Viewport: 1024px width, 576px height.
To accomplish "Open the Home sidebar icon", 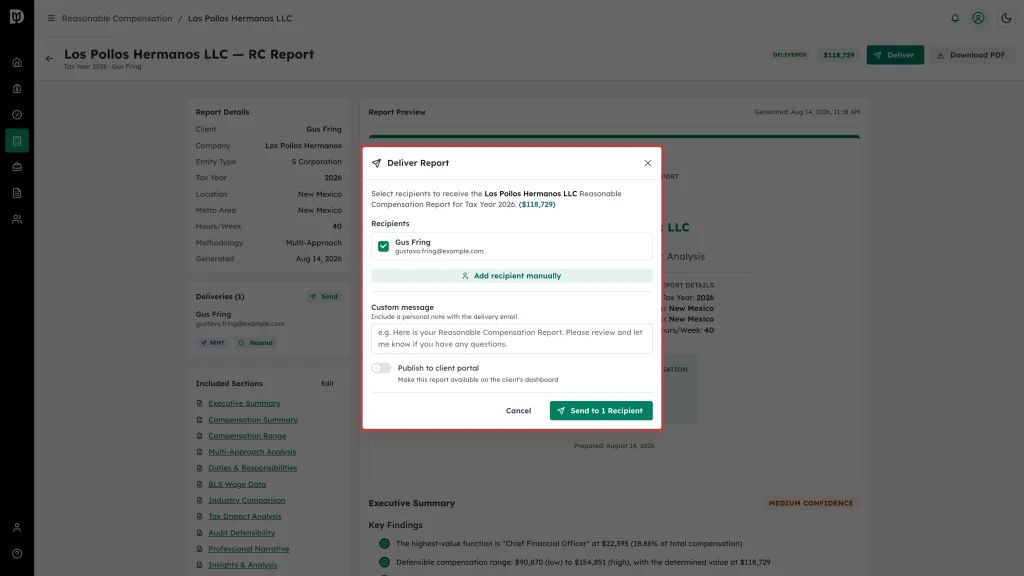I will (x=17, y=63).
